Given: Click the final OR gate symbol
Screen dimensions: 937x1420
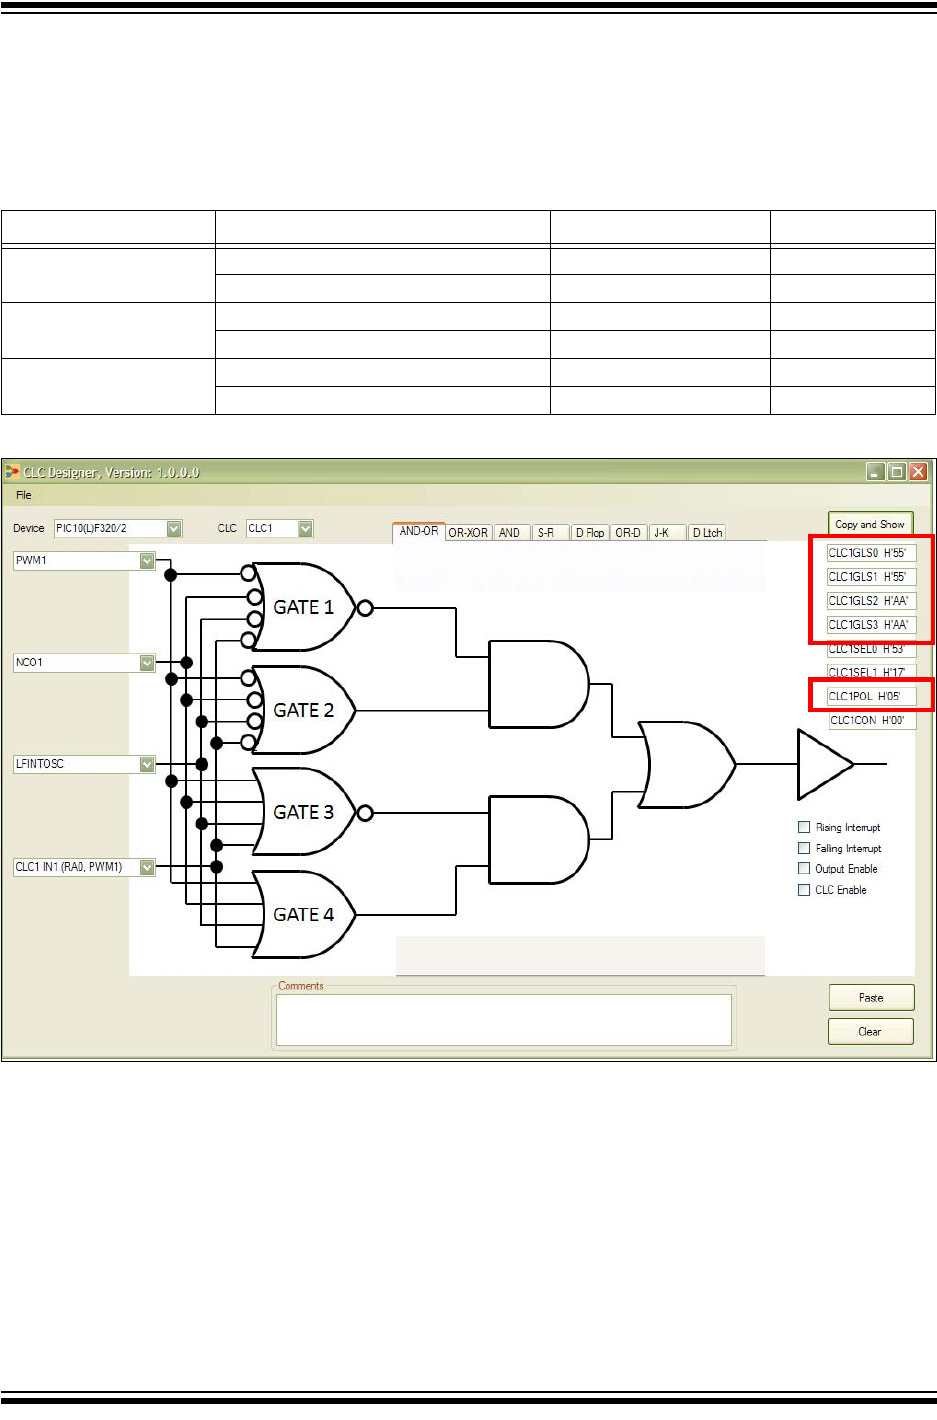Looking at the screenshot, I should click(x=687, y=765).
